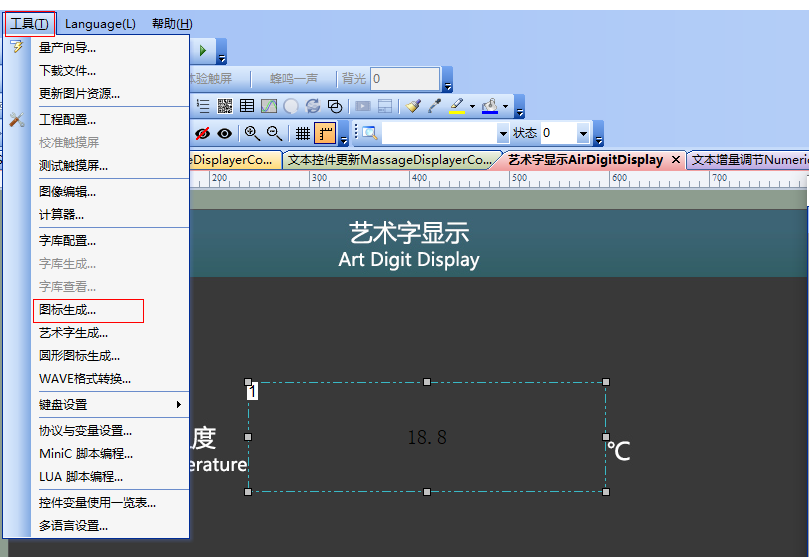Insert a curve chart control

point(269,106)
